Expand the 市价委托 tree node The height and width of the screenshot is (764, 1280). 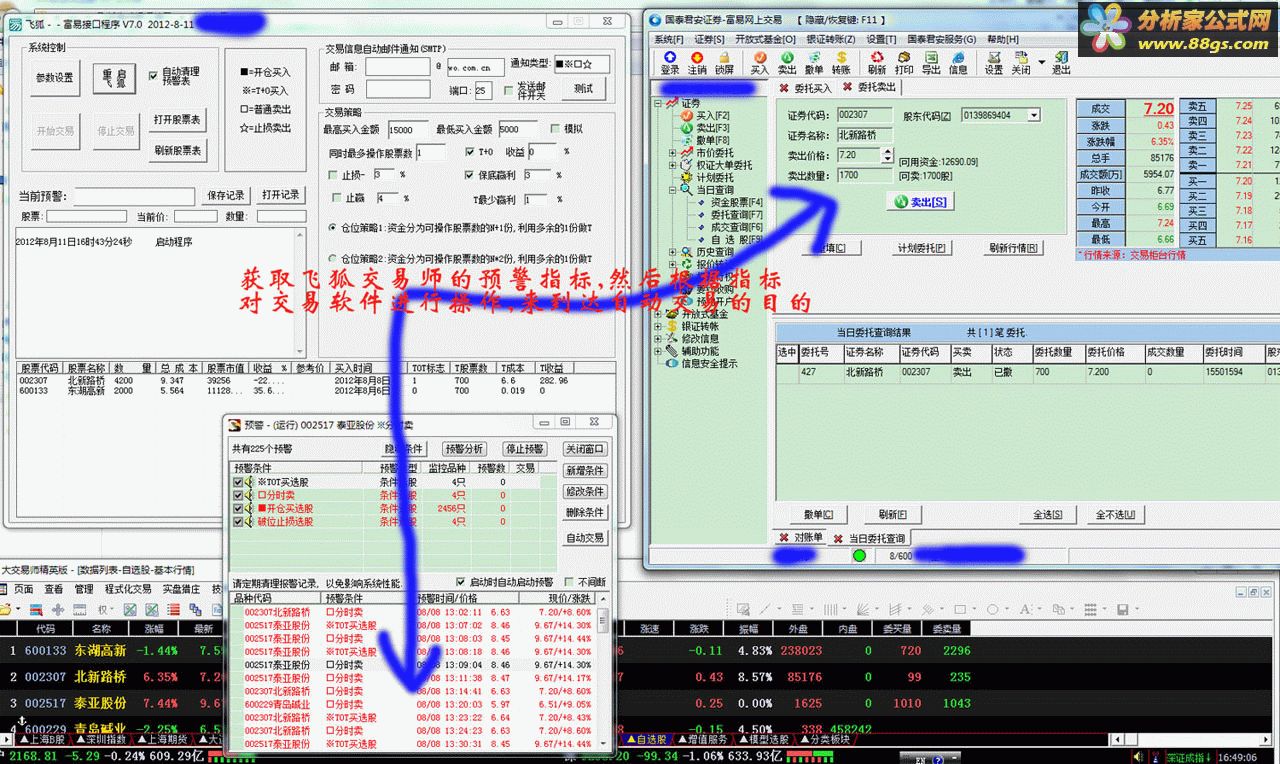coord(673,153)
